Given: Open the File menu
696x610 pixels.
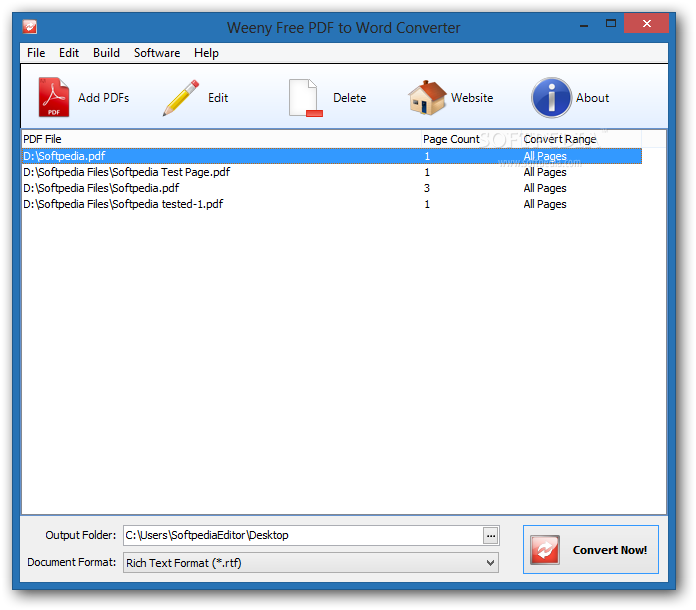Looking at the screenshot, I should (x=36, y=53).
